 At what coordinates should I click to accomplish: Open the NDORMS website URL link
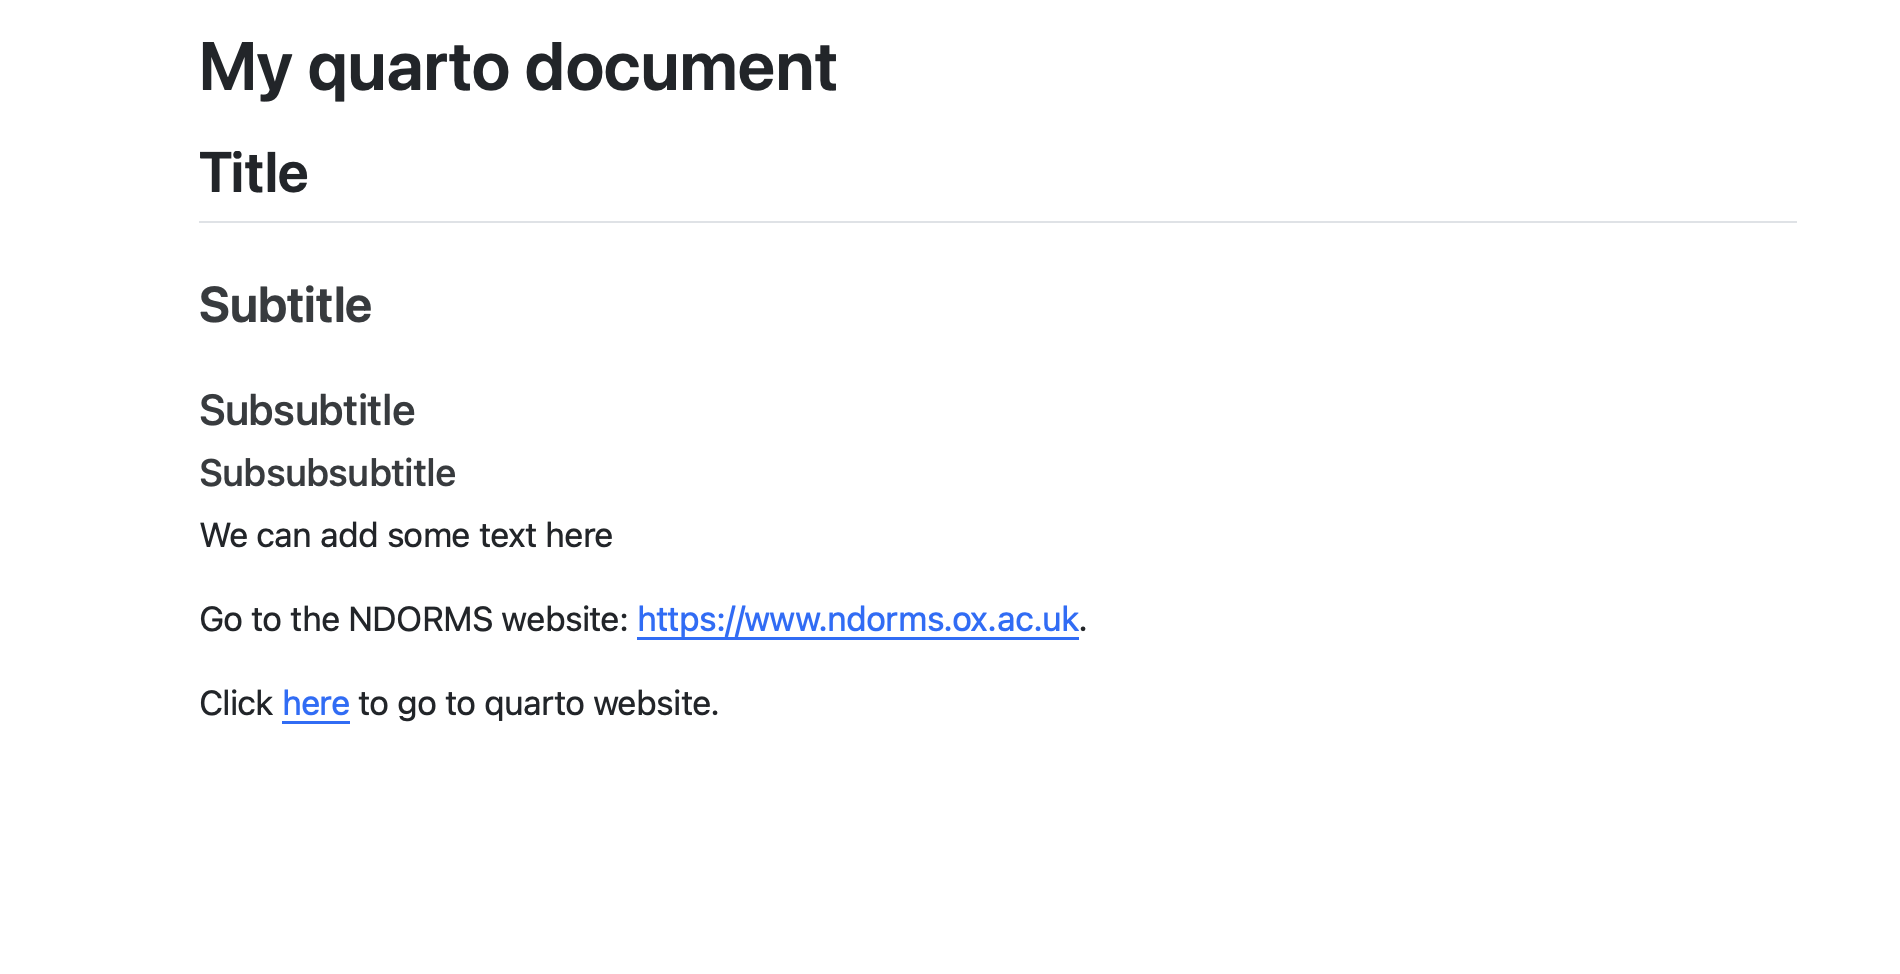[857, 620]
